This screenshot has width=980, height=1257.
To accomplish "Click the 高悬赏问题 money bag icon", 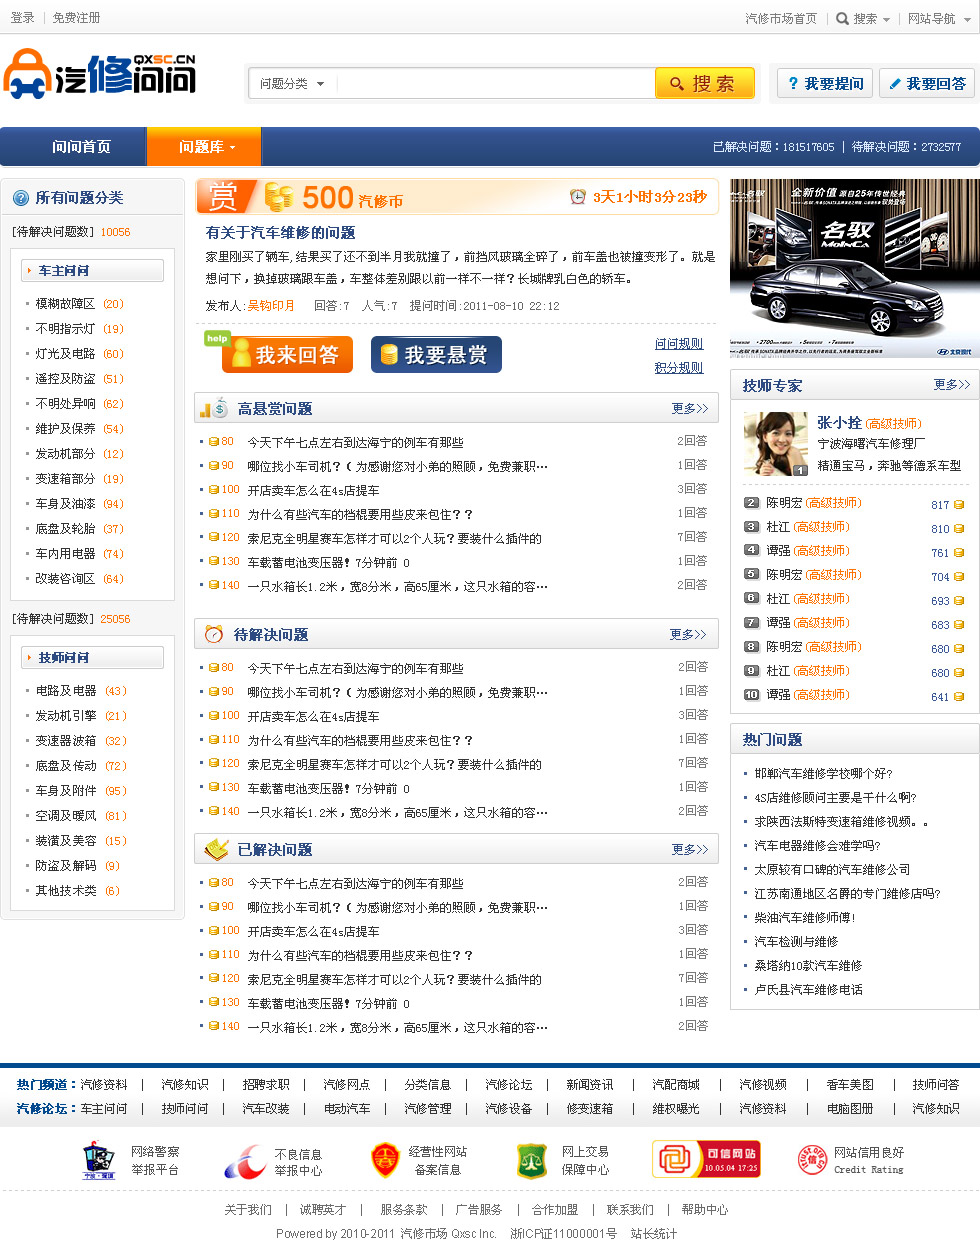I will click(214, 408).
